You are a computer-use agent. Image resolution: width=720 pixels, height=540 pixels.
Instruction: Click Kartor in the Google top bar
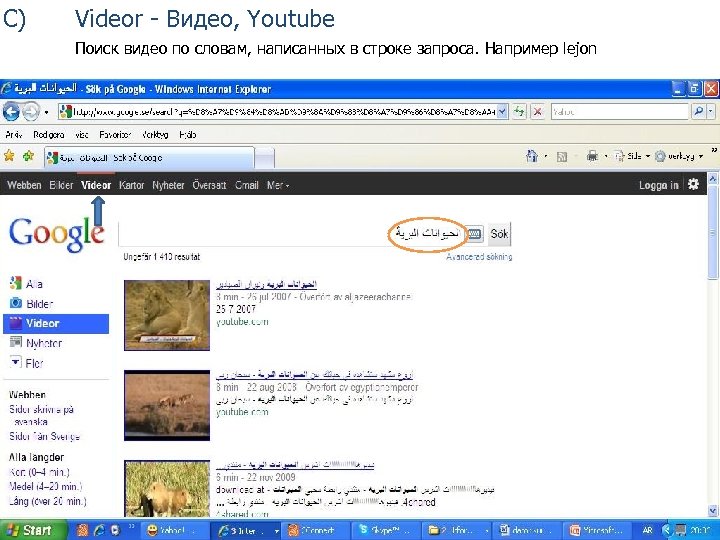[131, 185]
